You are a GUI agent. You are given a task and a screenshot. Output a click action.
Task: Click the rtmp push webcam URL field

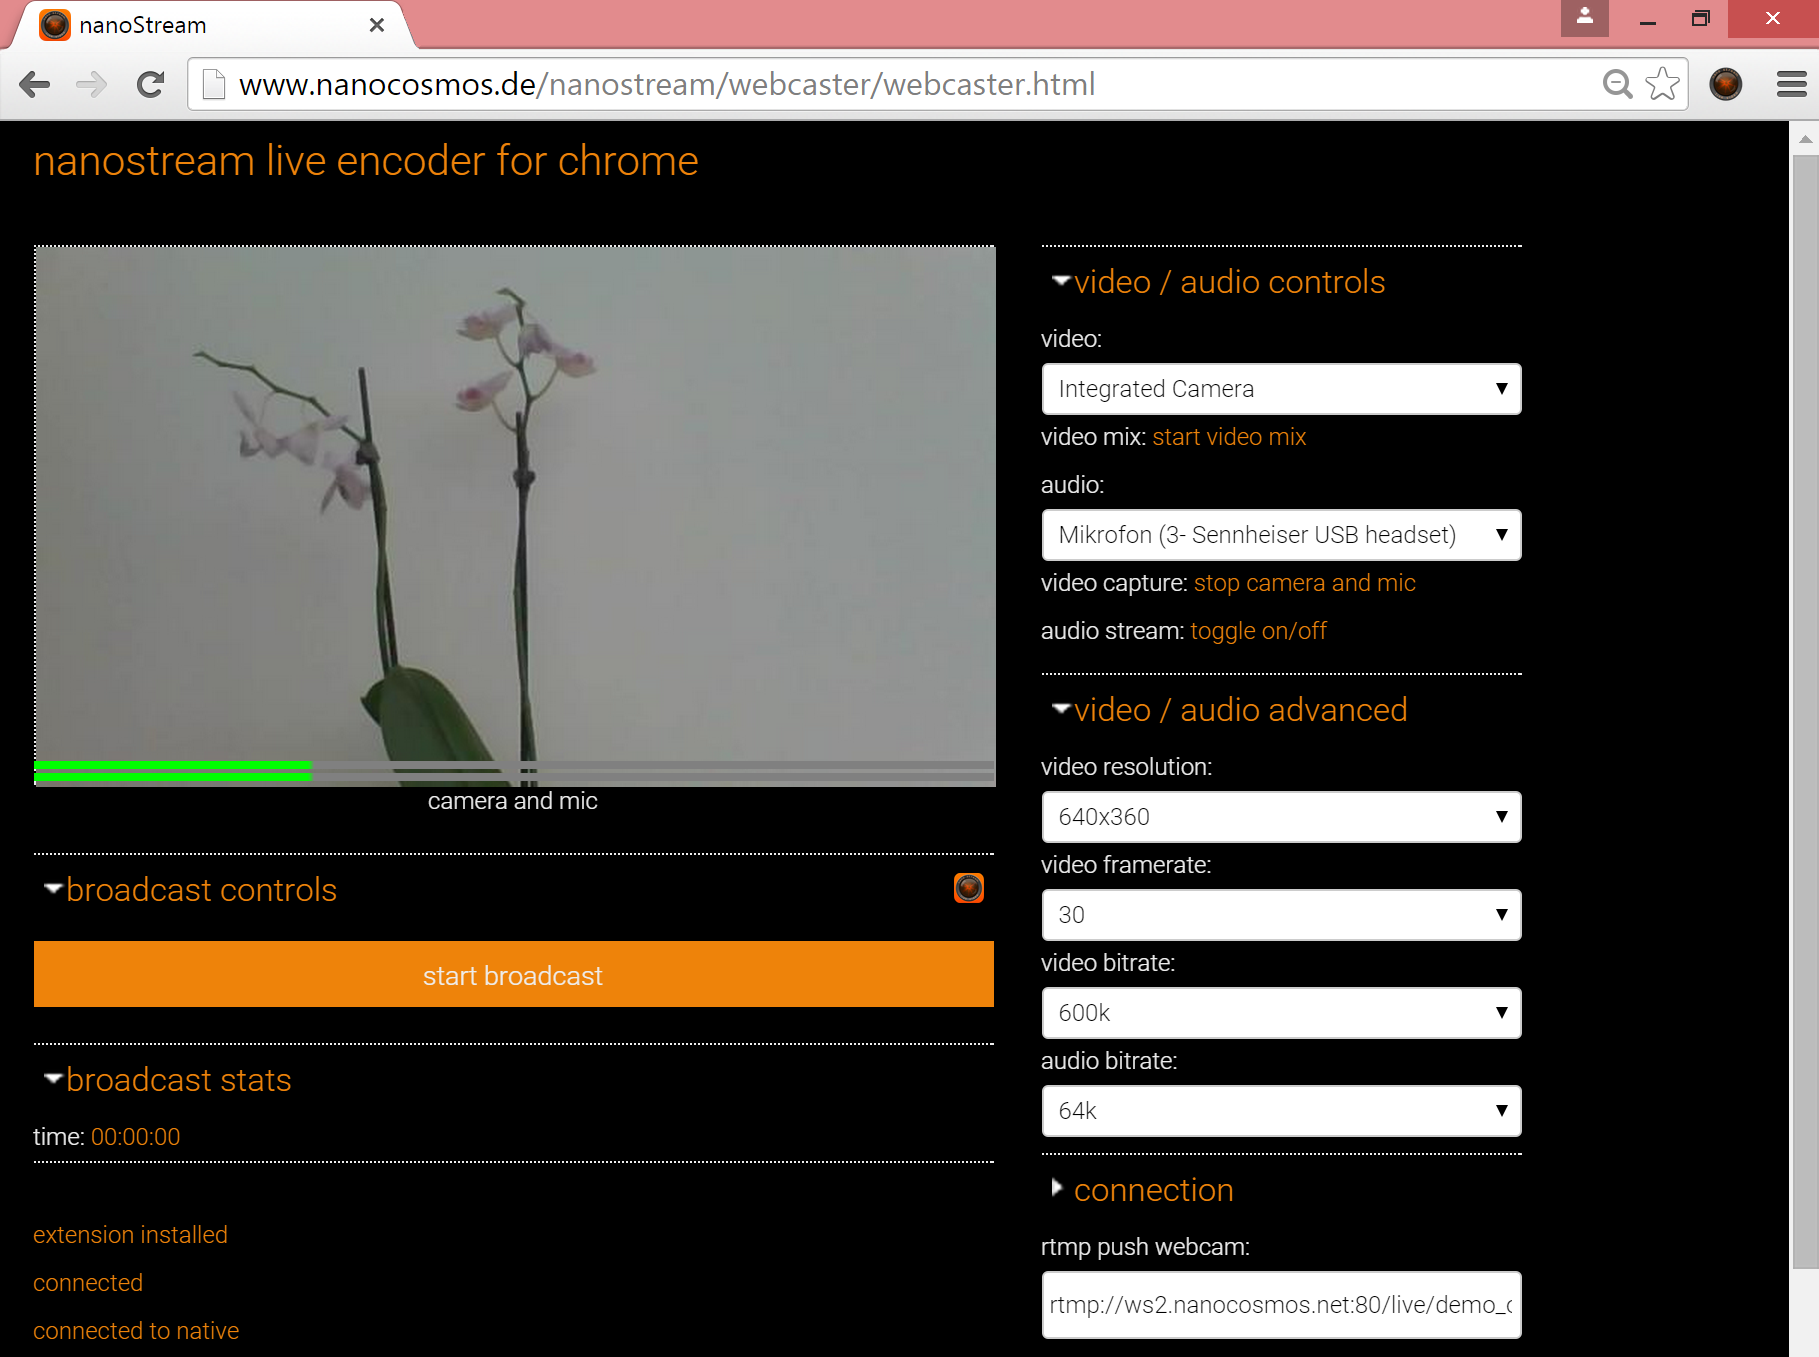pos(1281,1305)
